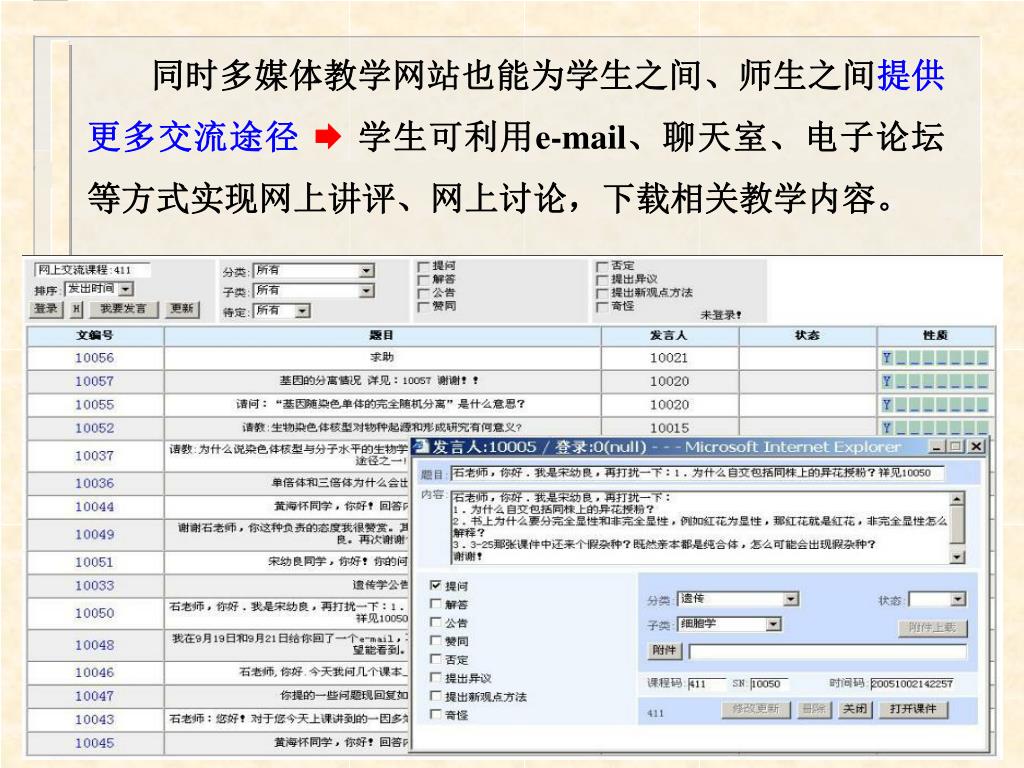The width and height of the screenshot is (1024, 768).
Task: Click inside the 内容 text area
Action: coord(701,528)
